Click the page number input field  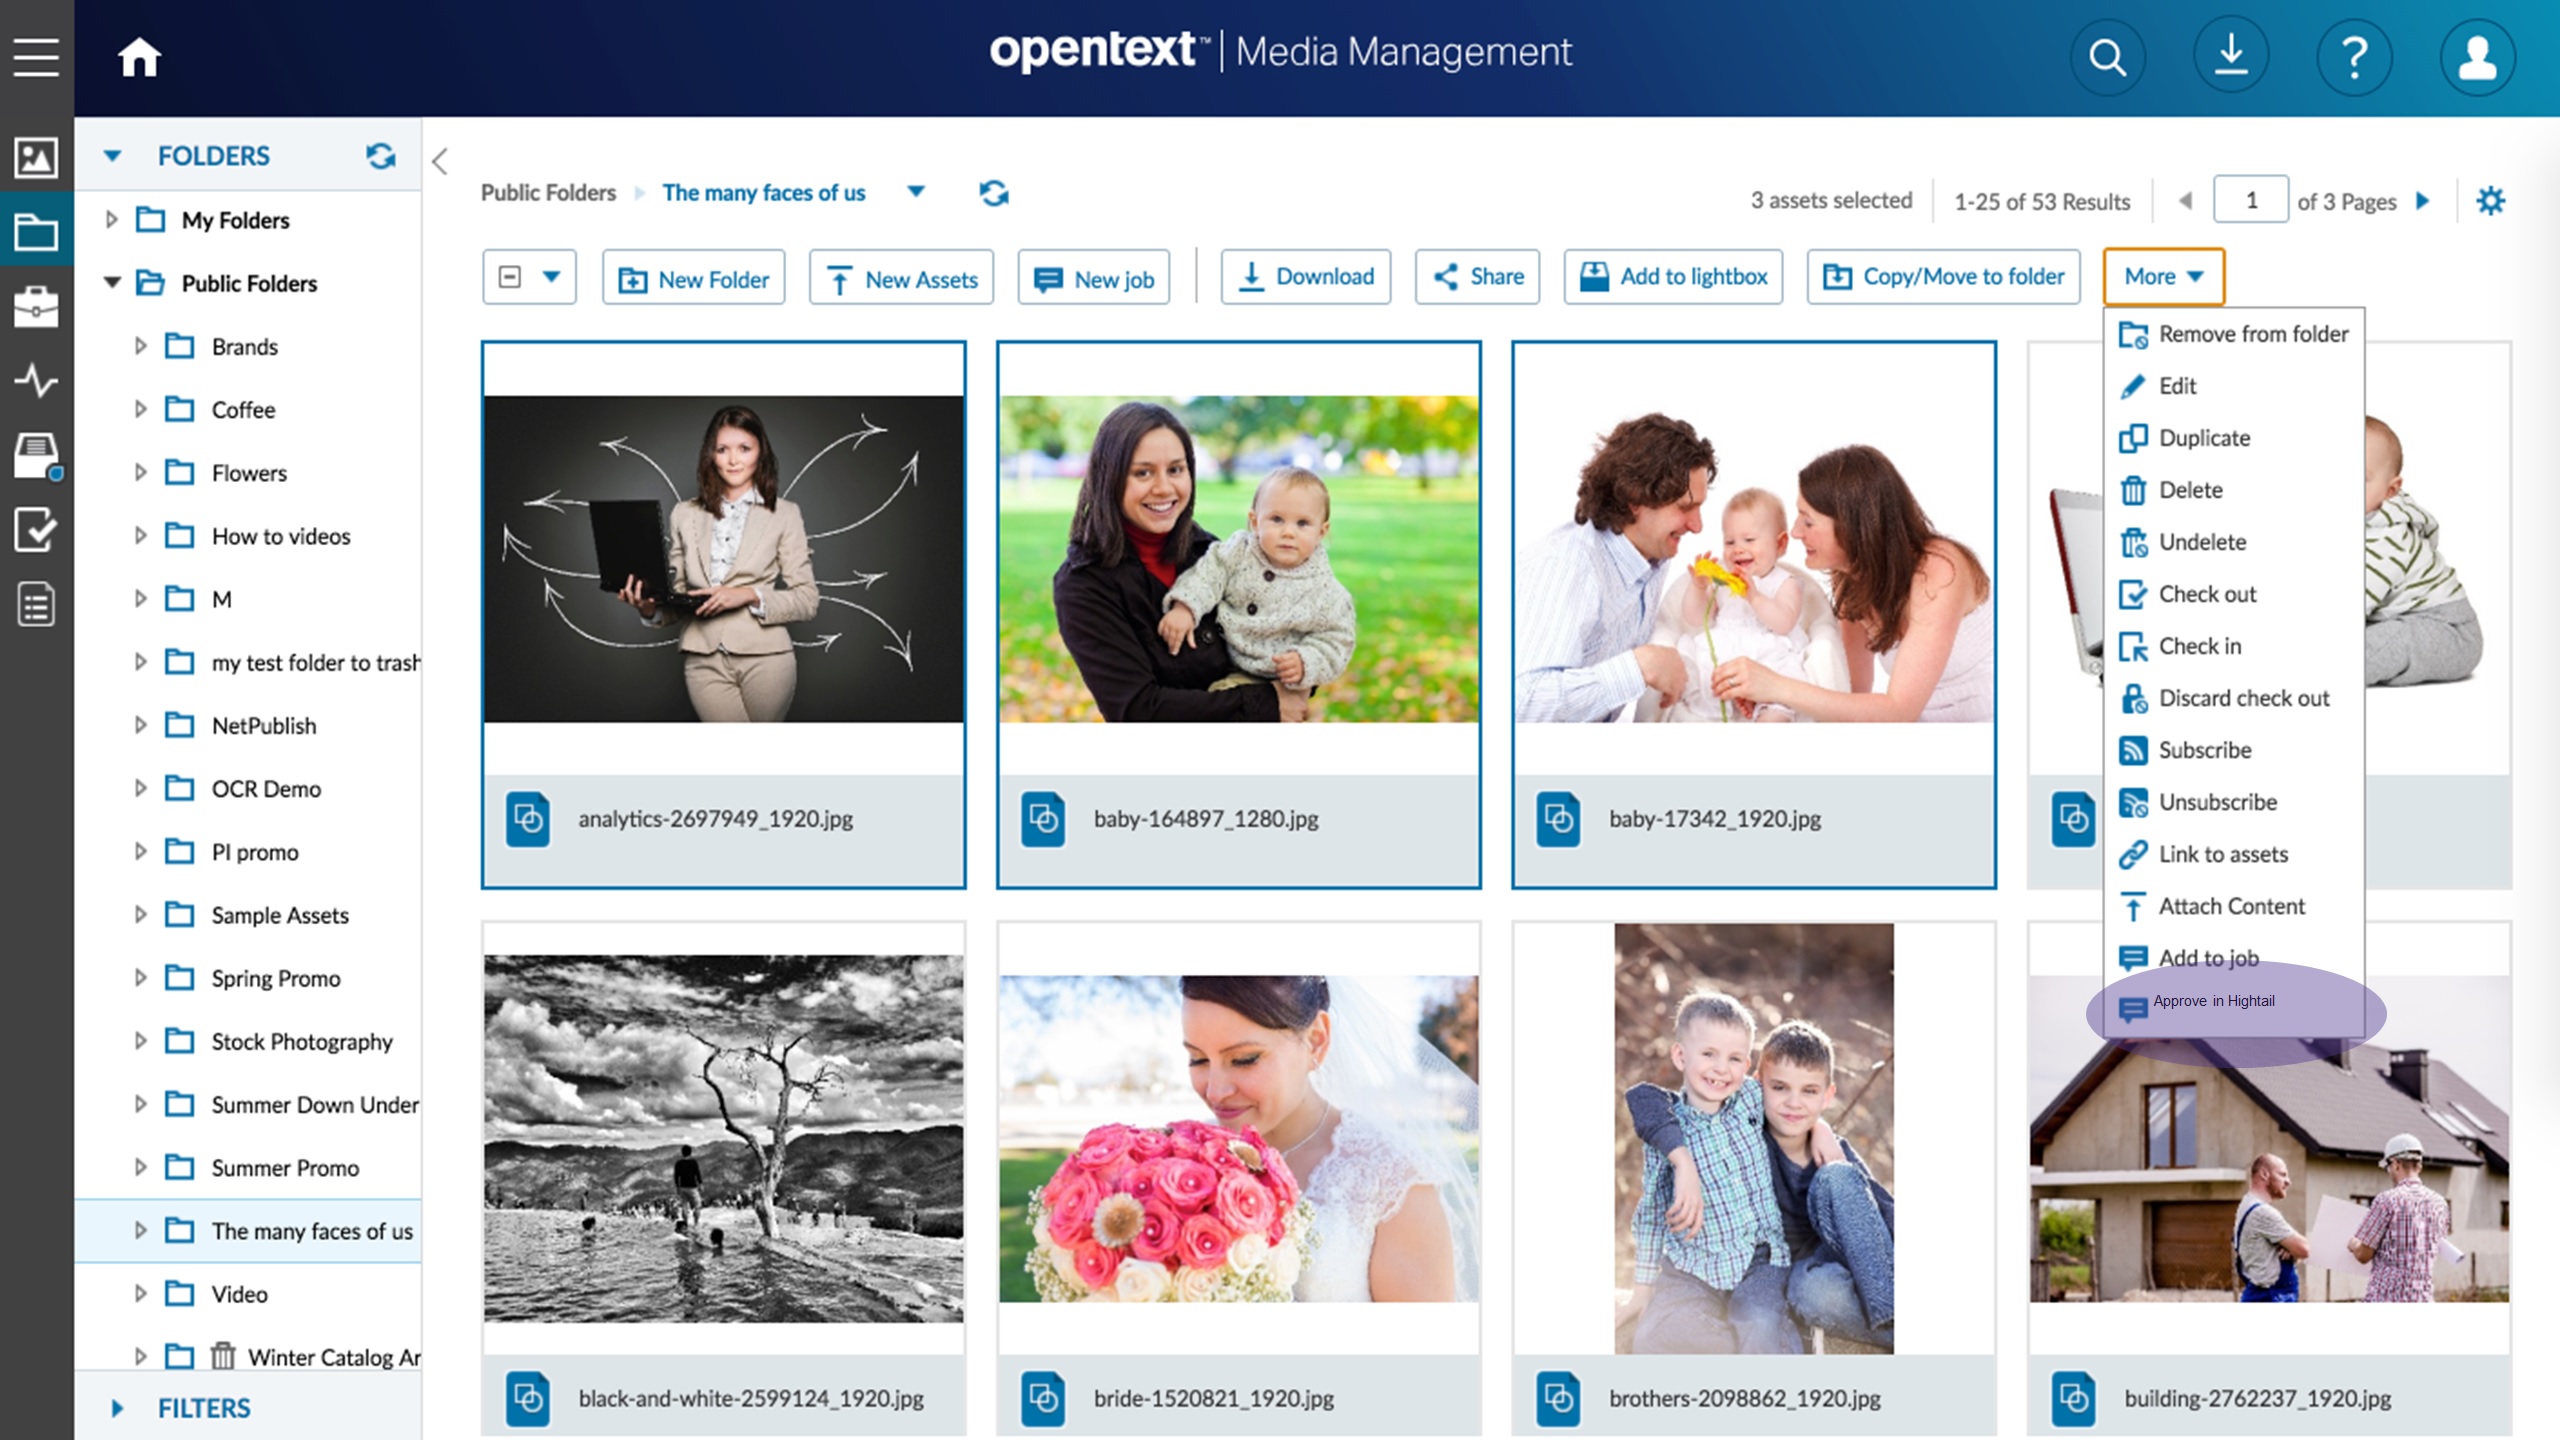click(x=2251, y=200)
